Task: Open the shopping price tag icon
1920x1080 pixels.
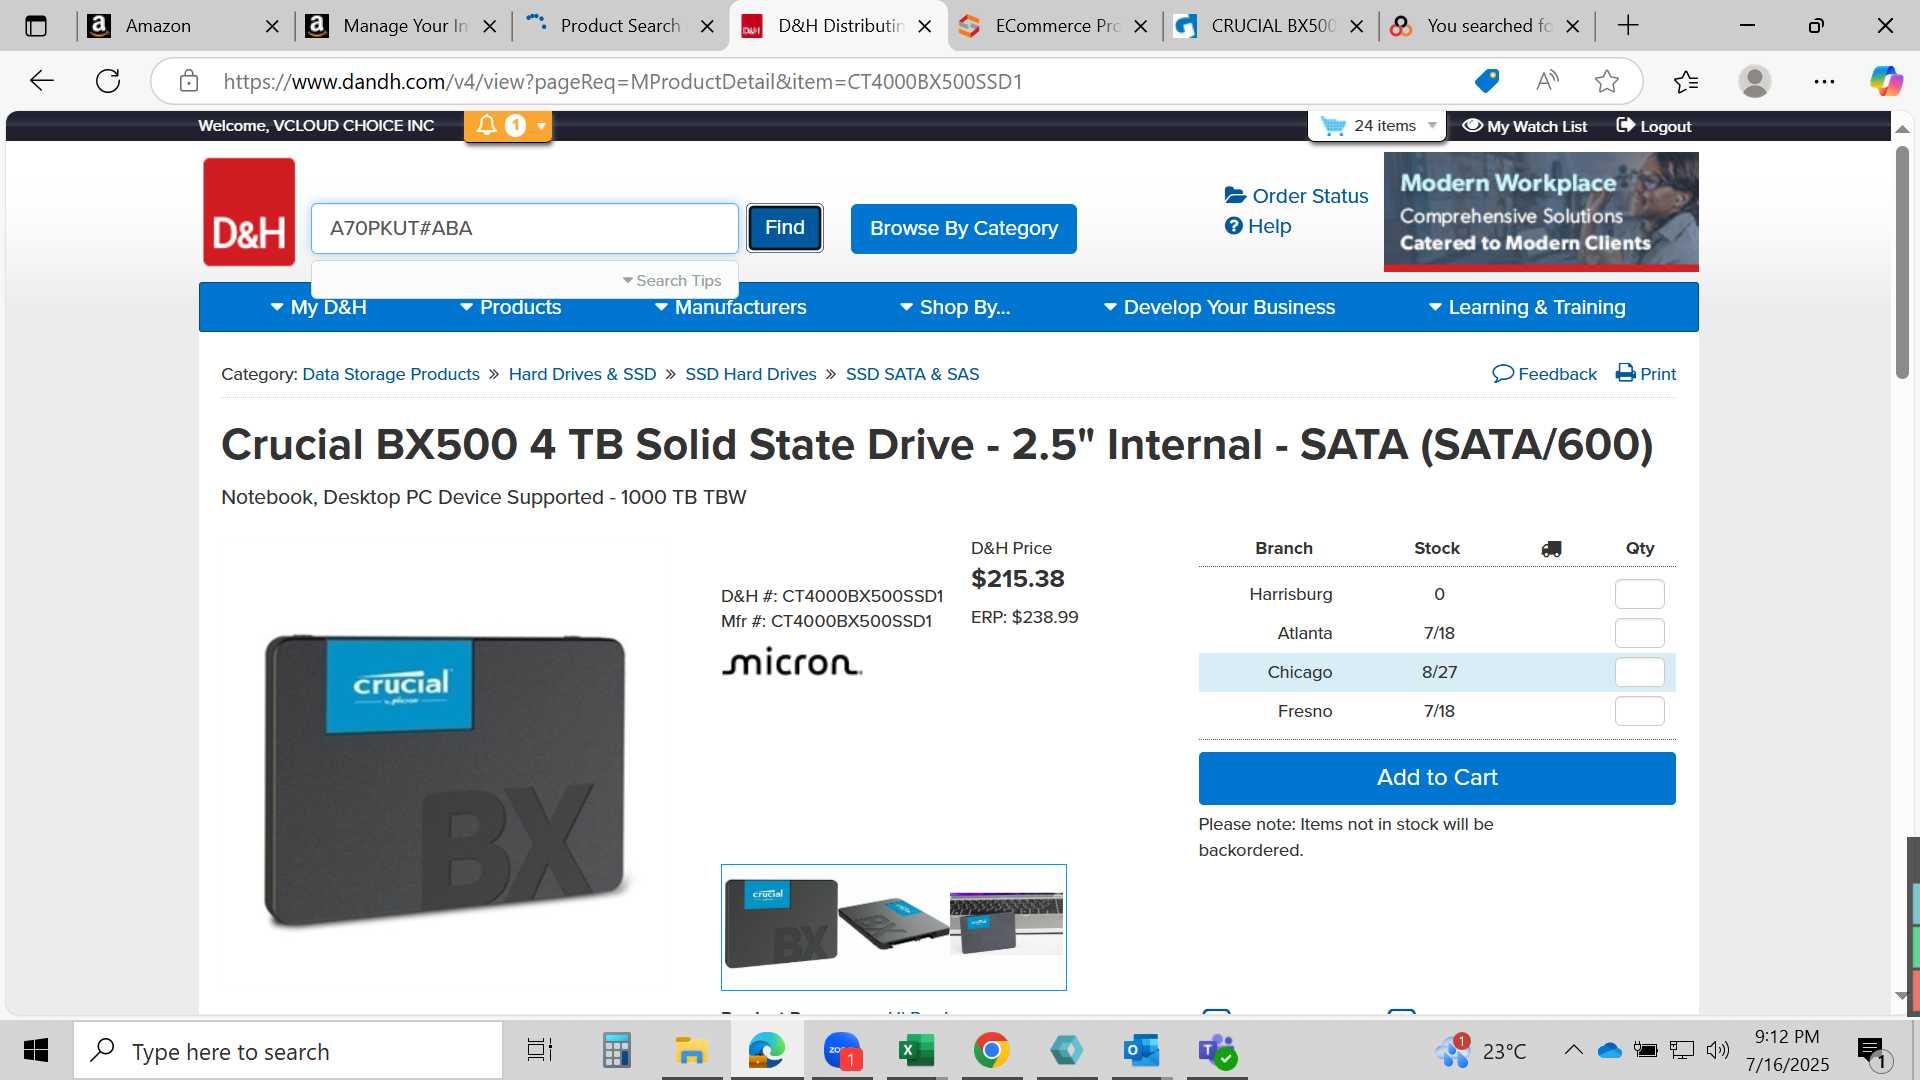Action: pos(1487,81)
